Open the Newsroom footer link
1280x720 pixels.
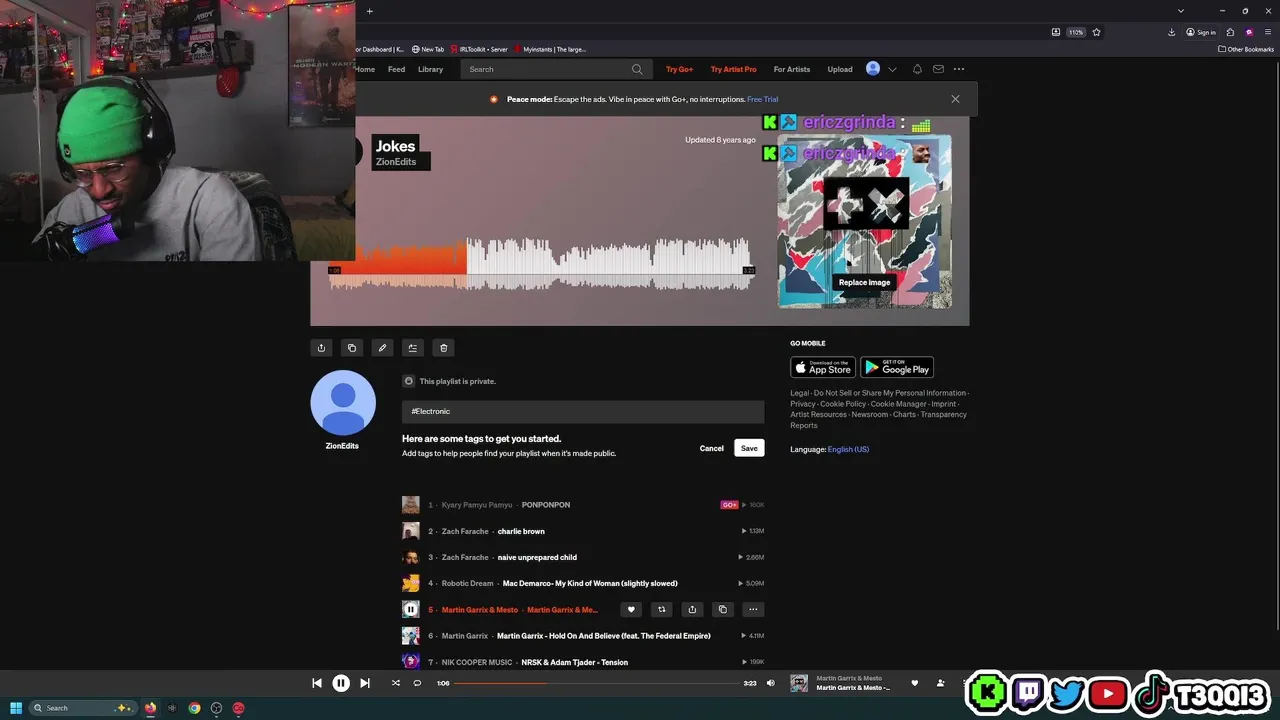click(870, 414)
